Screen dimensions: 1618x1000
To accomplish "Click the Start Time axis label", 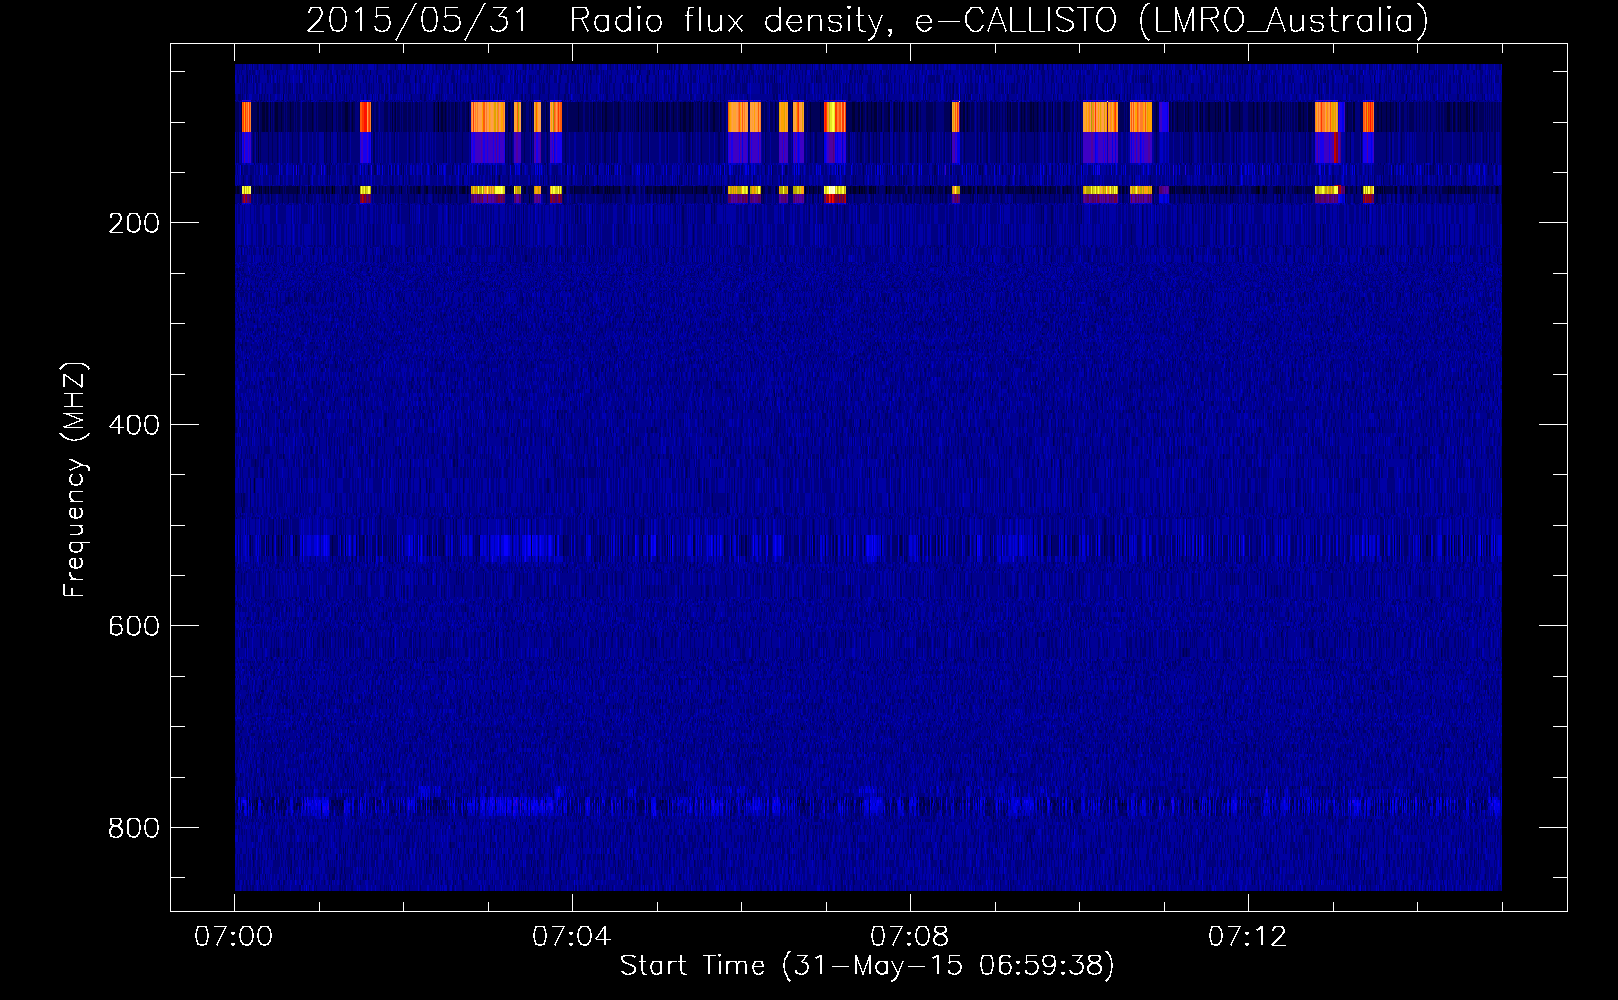I will tap(867, 966).
